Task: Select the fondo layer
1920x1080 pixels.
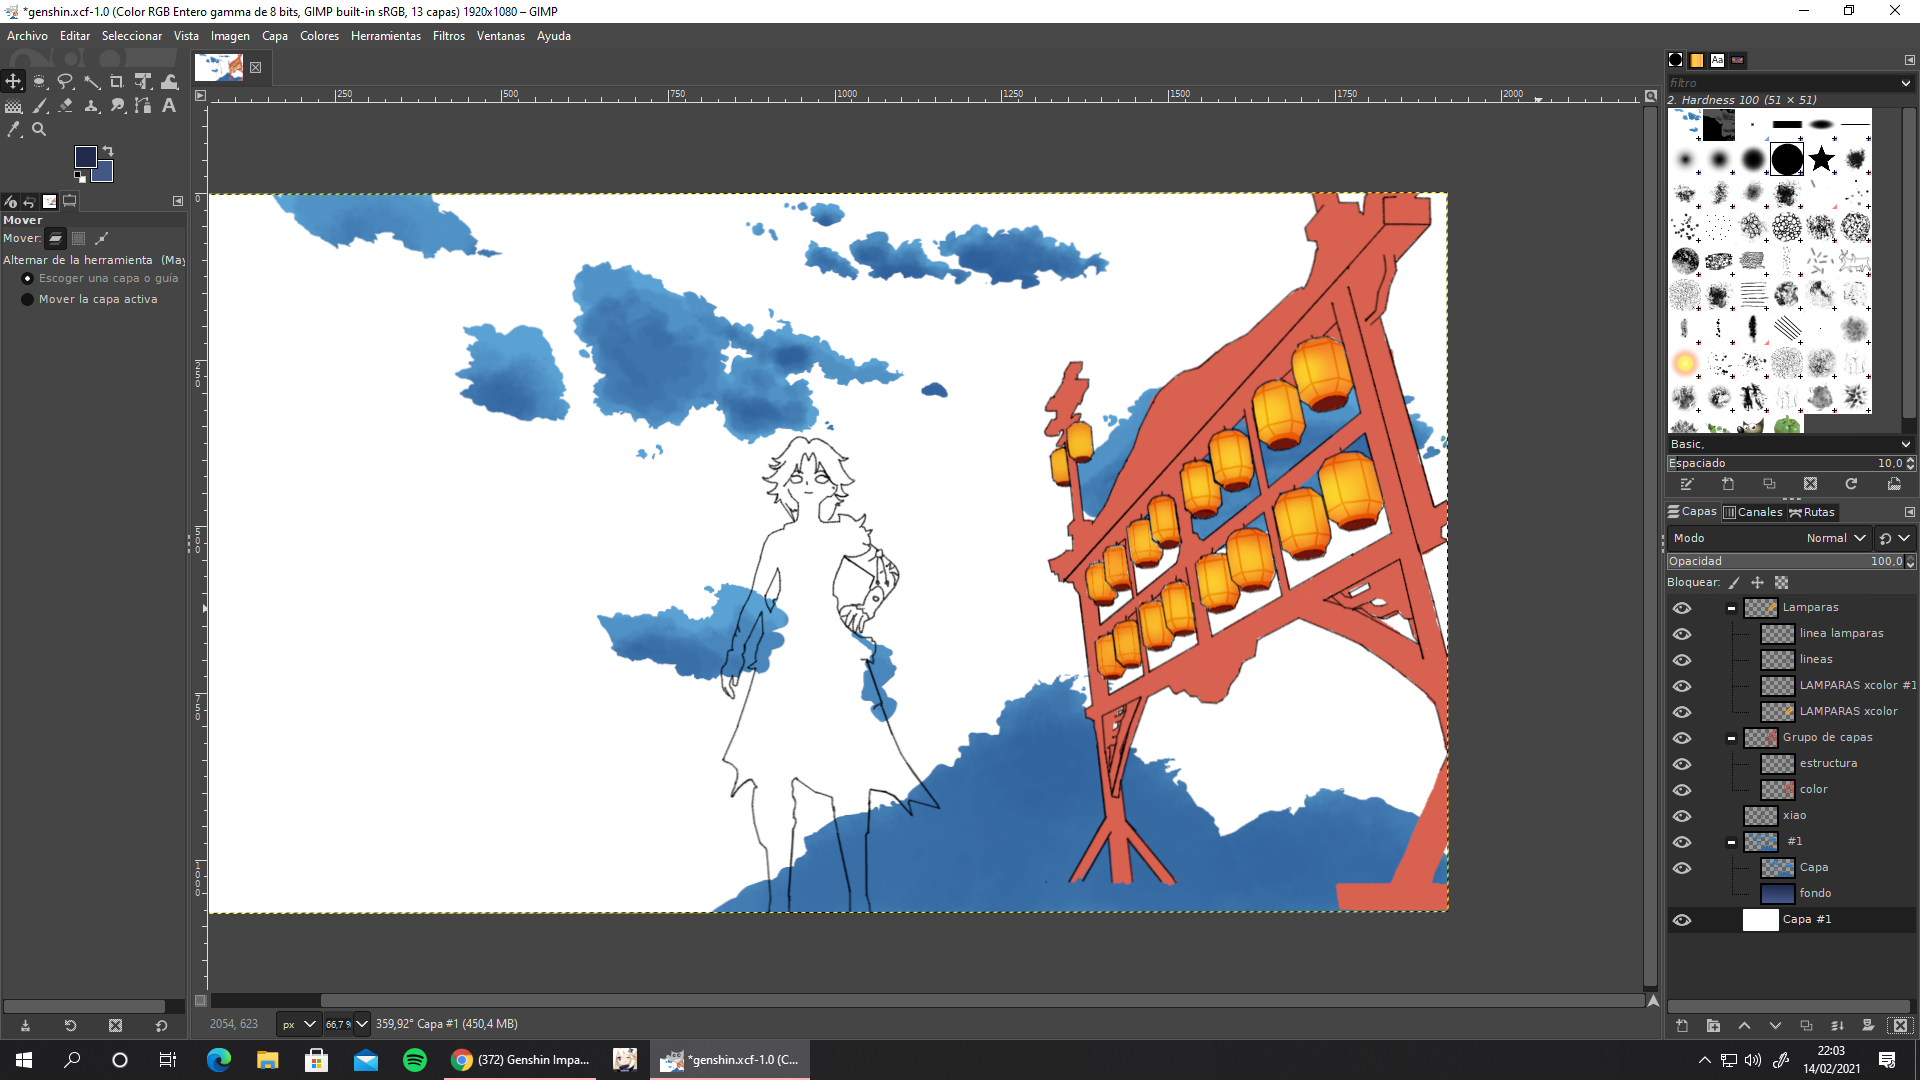Action: [1815, 893]
